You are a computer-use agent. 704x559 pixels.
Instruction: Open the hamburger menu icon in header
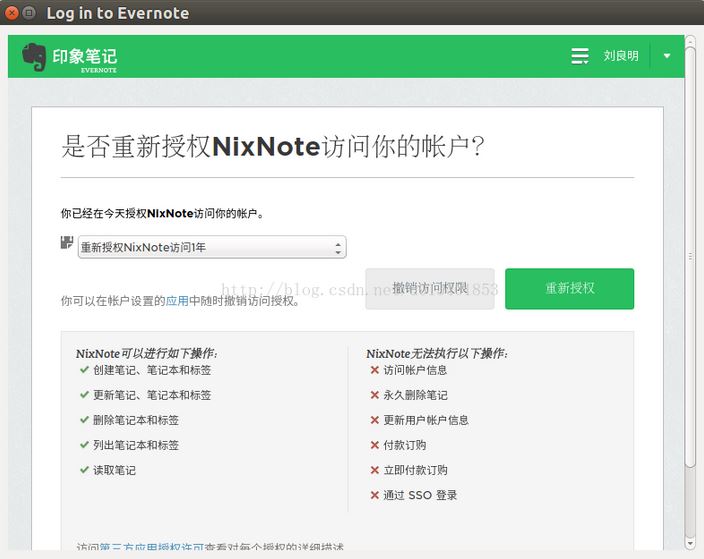[x=580, y=56]
